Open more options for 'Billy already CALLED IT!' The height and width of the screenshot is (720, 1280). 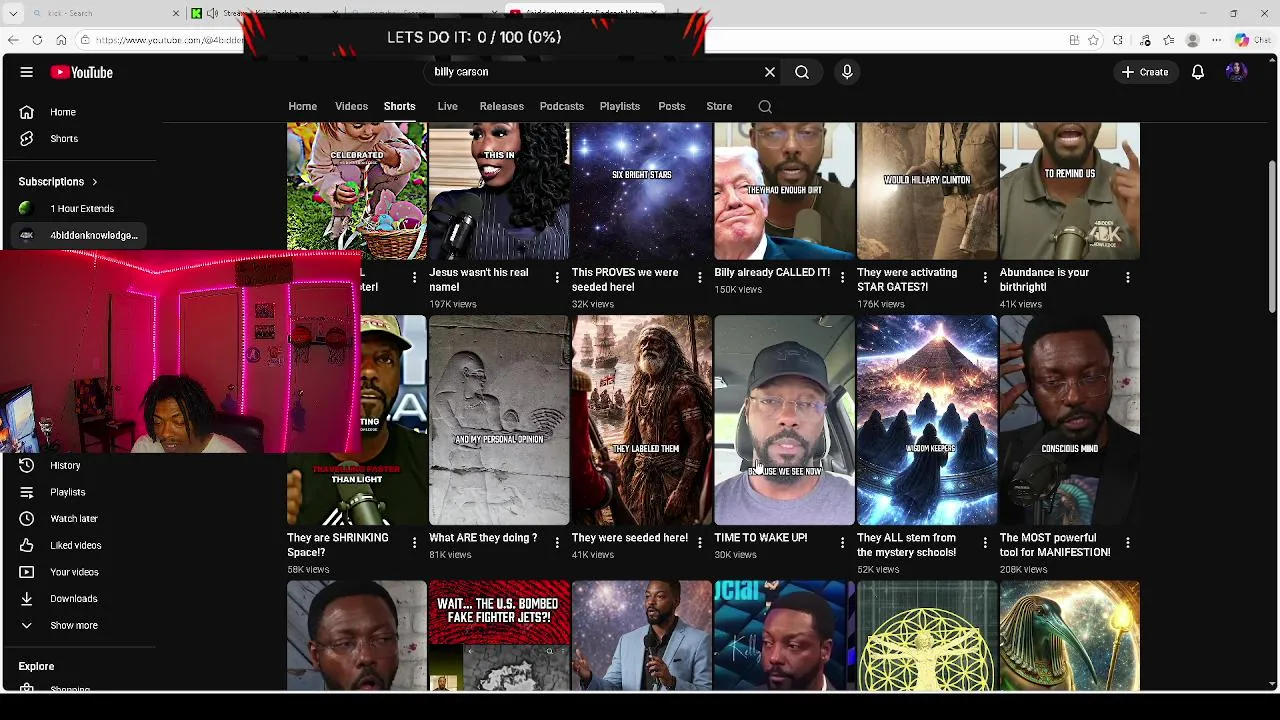[x=842, y=277]
